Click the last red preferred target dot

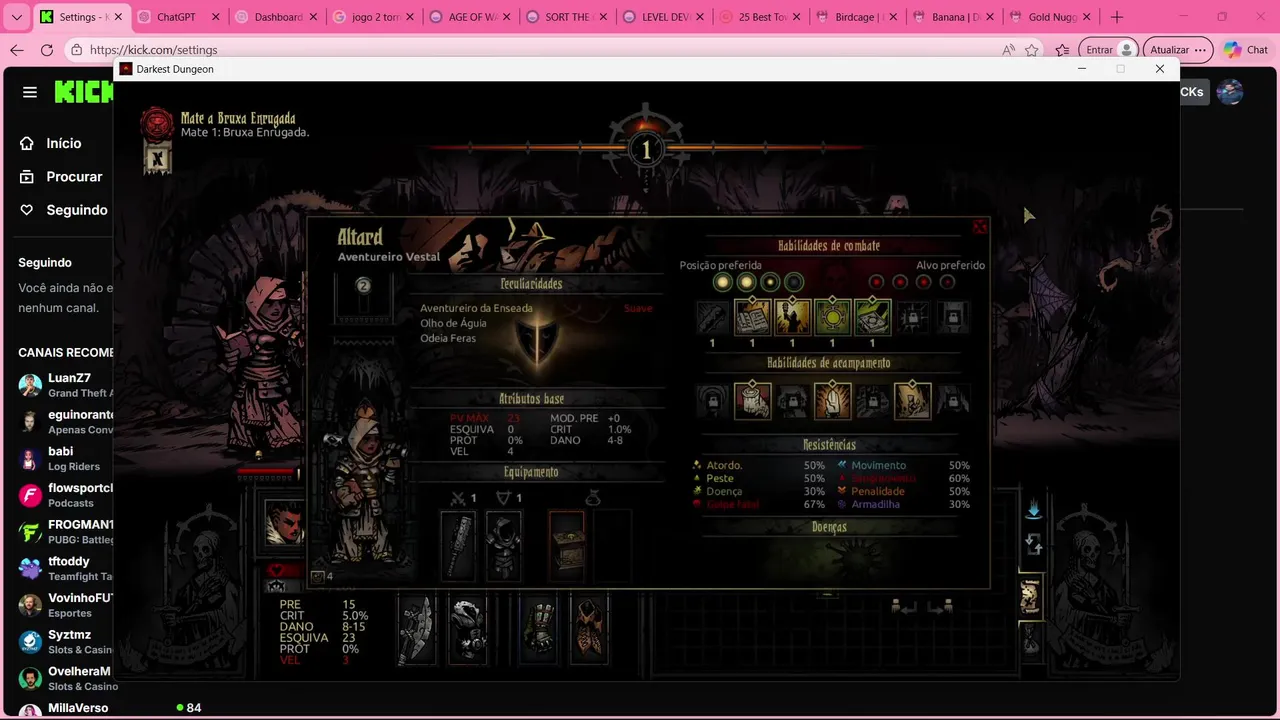pos(948,283)
